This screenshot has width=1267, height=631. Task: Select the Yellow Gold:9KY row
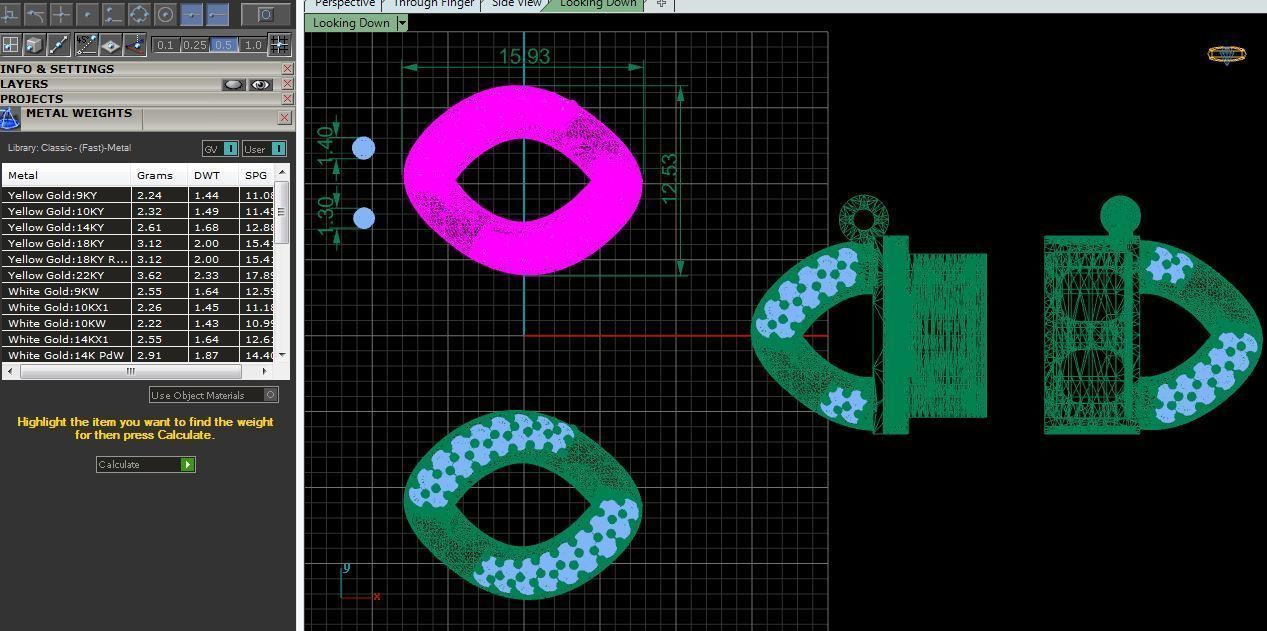click(138, 195)
